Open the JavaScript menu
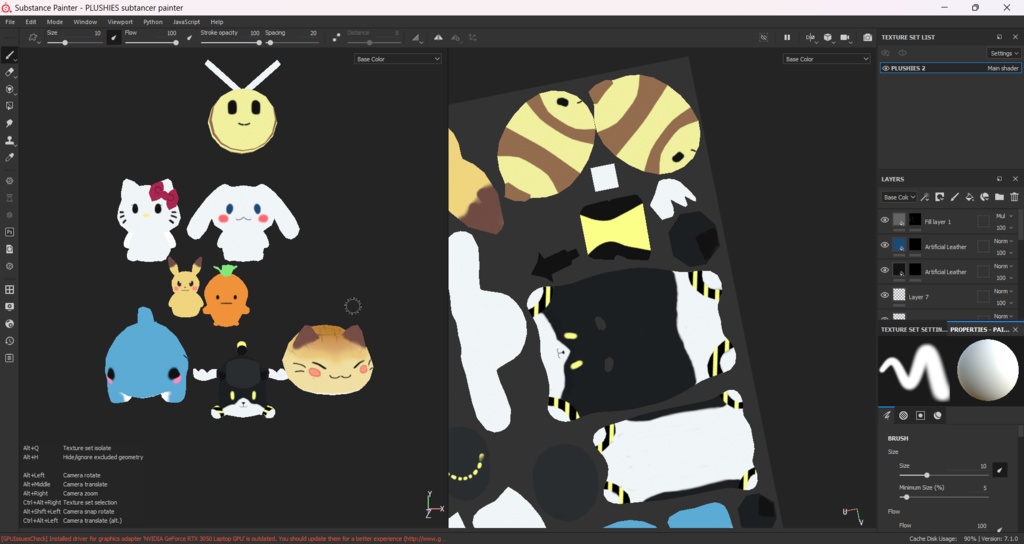 coord(186,22)
